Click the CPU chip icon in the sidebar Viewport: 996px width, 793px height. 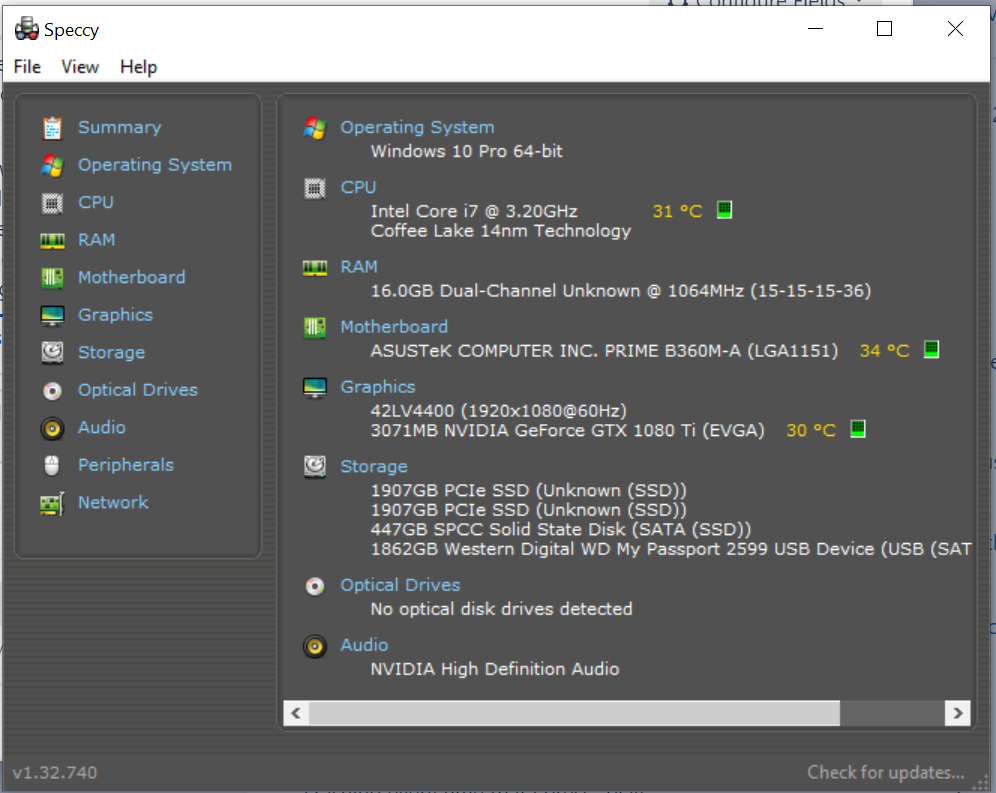click(52, 203)
